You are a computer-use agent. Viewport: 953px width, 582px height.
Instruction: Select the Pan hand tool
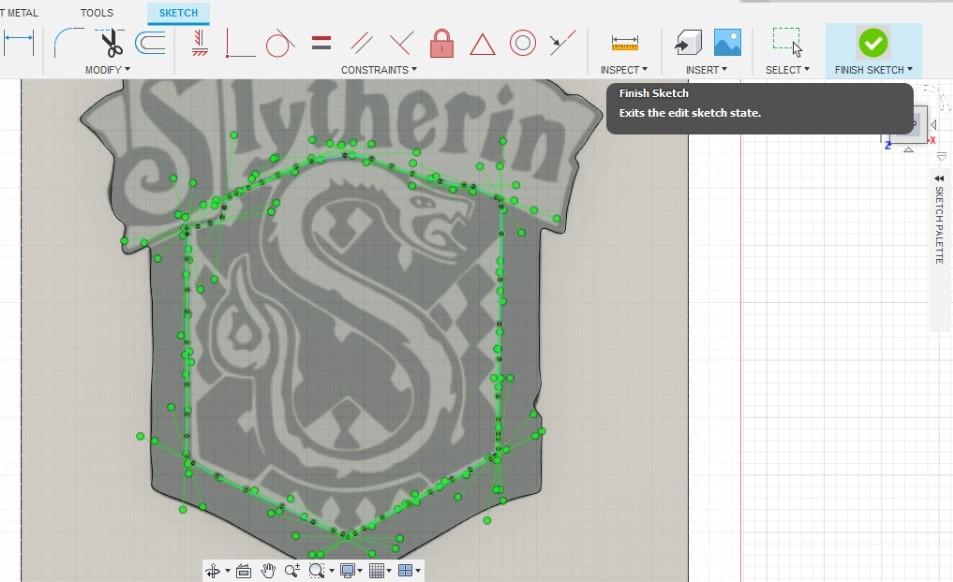268,570
